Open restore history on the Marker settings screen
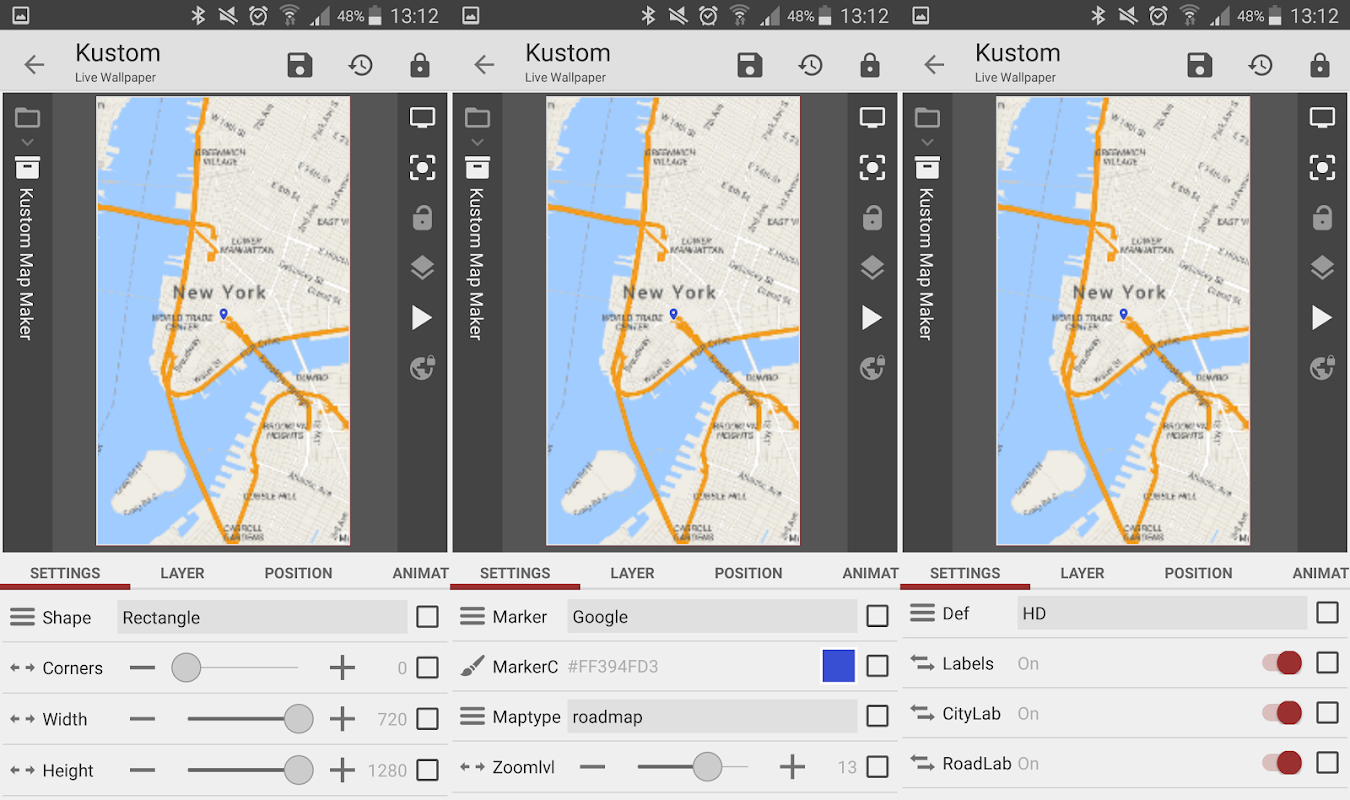 point(810,66)
